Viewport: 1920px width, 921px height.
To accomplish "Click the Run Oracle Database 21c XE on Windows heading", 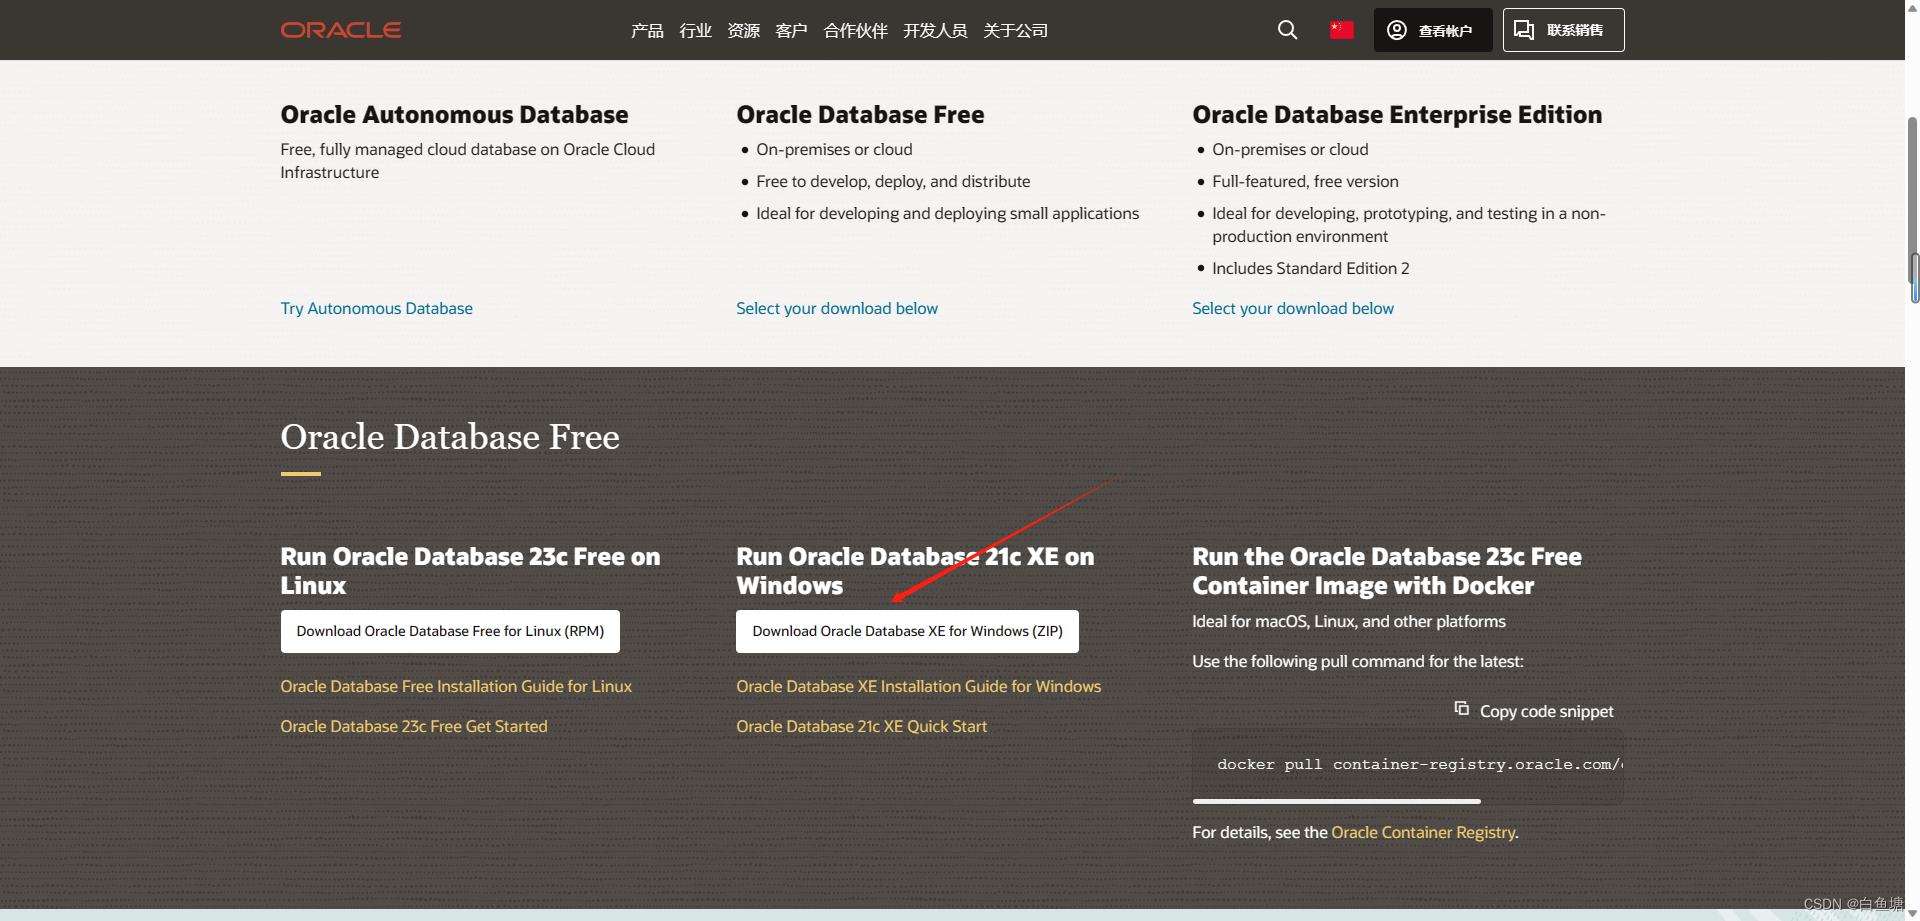I will point(915,571).
